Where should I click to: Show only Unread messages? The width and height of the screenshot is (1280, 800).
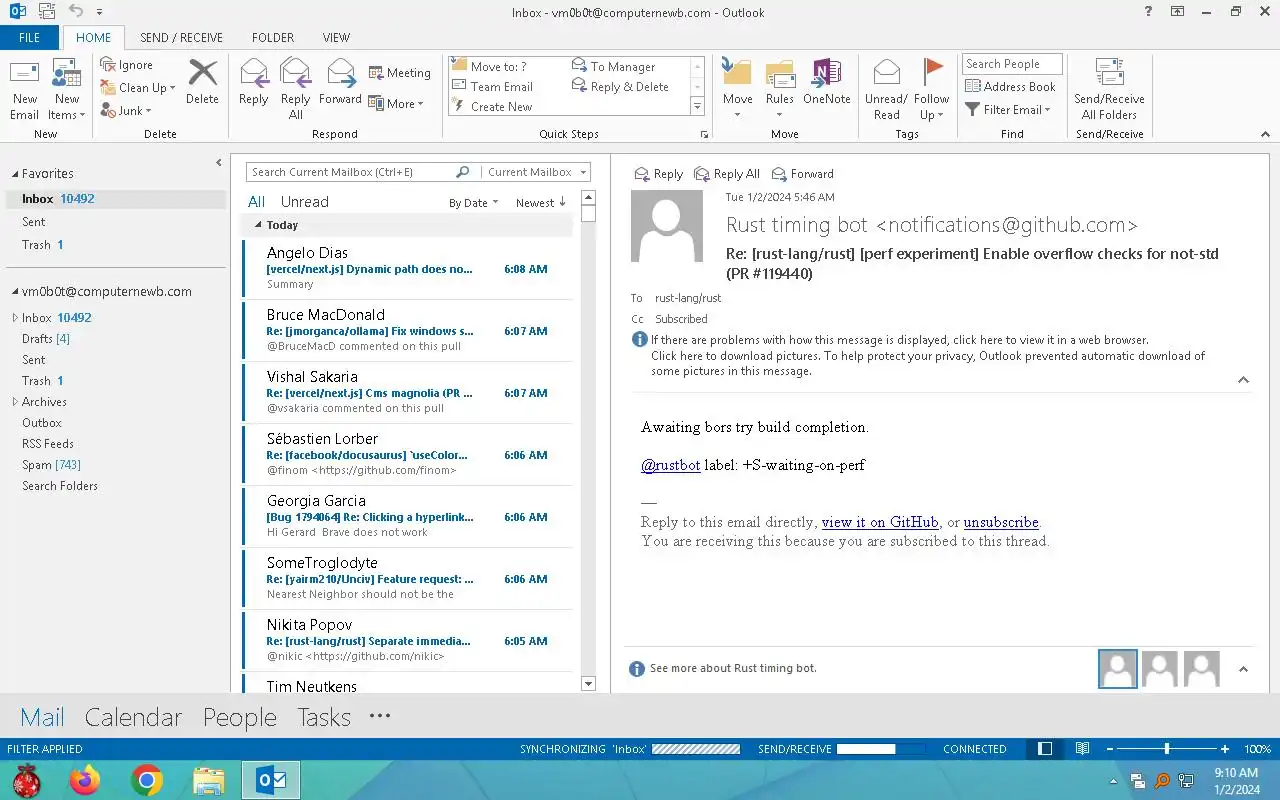click(x=305, y=202)
